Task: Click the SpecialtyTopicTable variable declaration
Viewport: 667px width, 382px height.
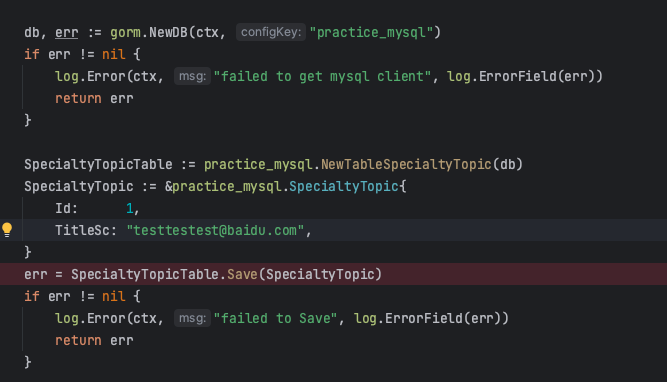Action: point(98,165)
